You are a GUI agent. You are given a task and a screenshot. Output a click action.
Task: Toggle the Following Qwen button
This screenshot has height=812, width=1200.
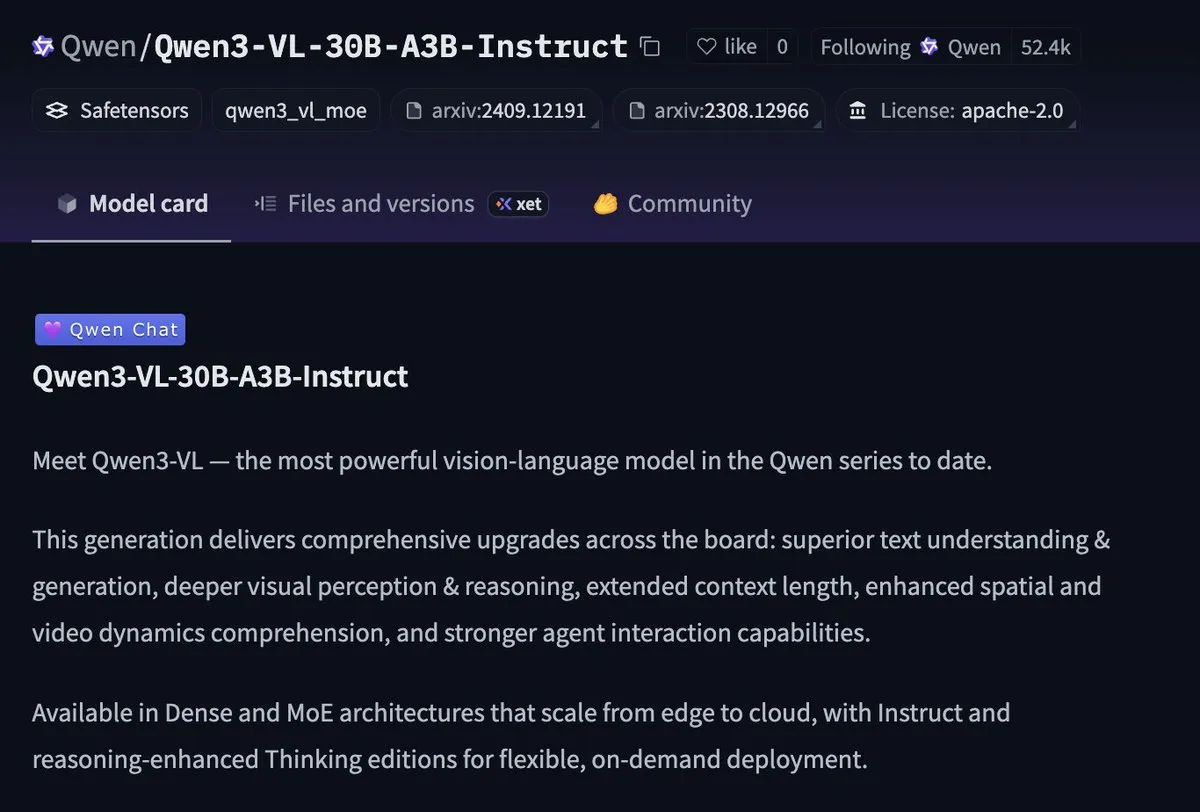click(910, 47)
